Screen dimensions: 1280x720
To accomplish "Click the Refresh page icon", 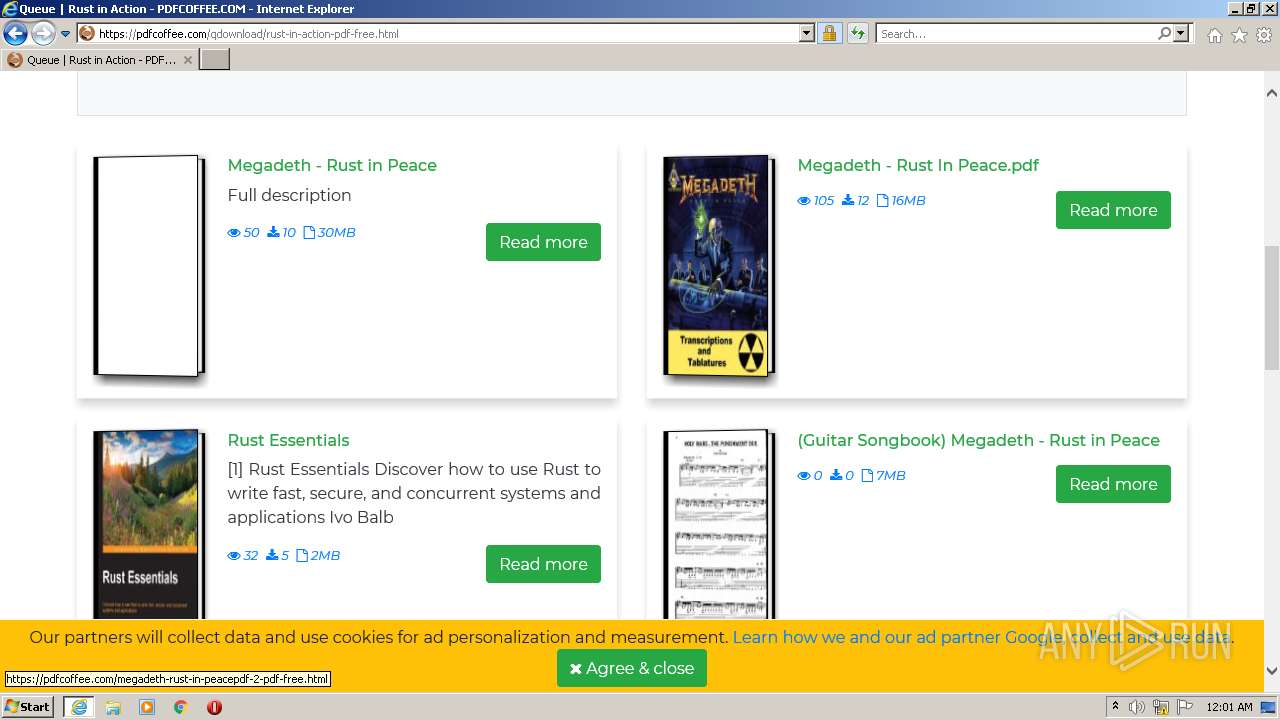I will [858, 33].
